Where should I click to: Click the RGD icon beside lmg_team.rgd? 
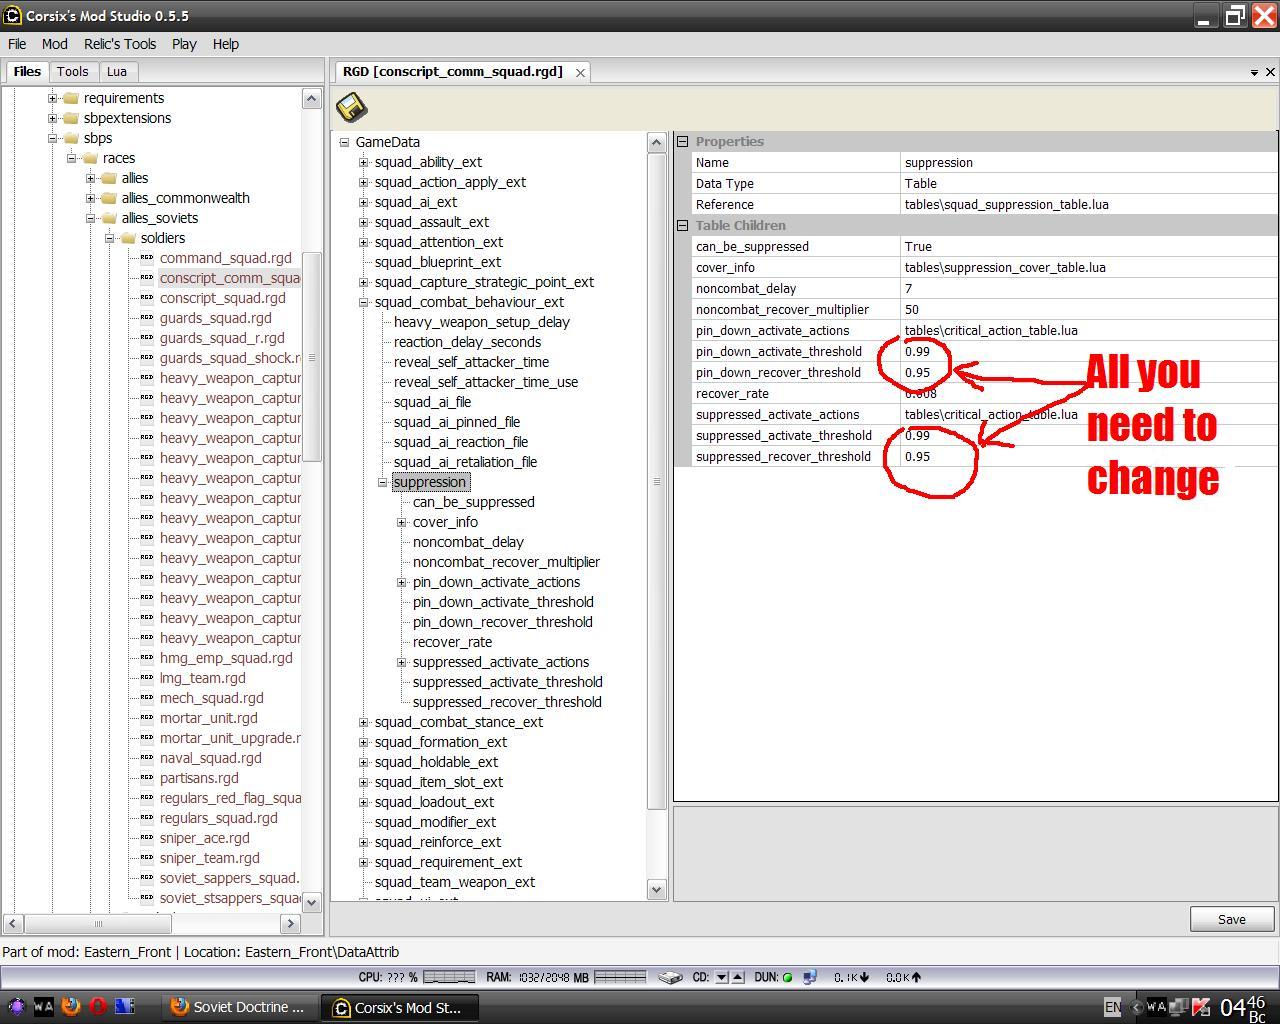(147, 678)
